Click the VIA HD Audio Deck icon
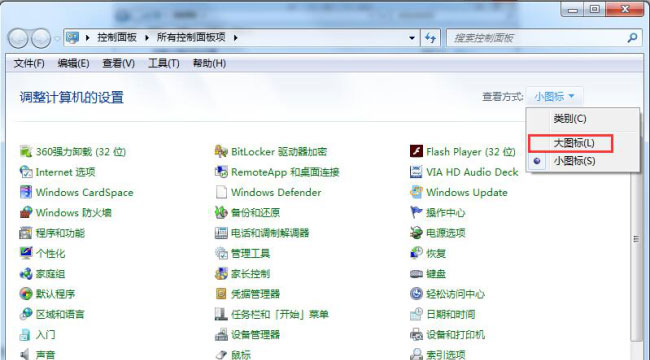Screen dimensions: 650x360 click(x=416, y=172)
